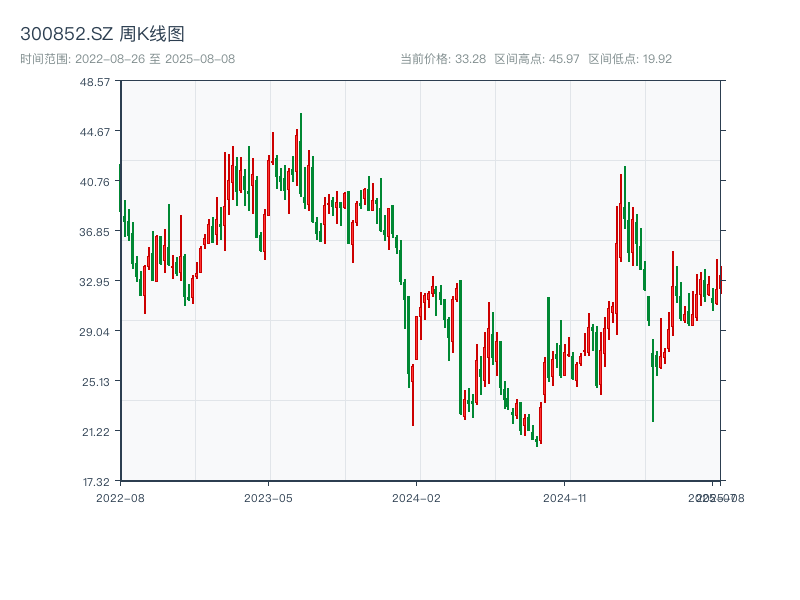Image resolution: width=800 pixels, height=600 pixels.
Task: Click the 36.85 y-axis tick label
Action: [x=95, y=231]
